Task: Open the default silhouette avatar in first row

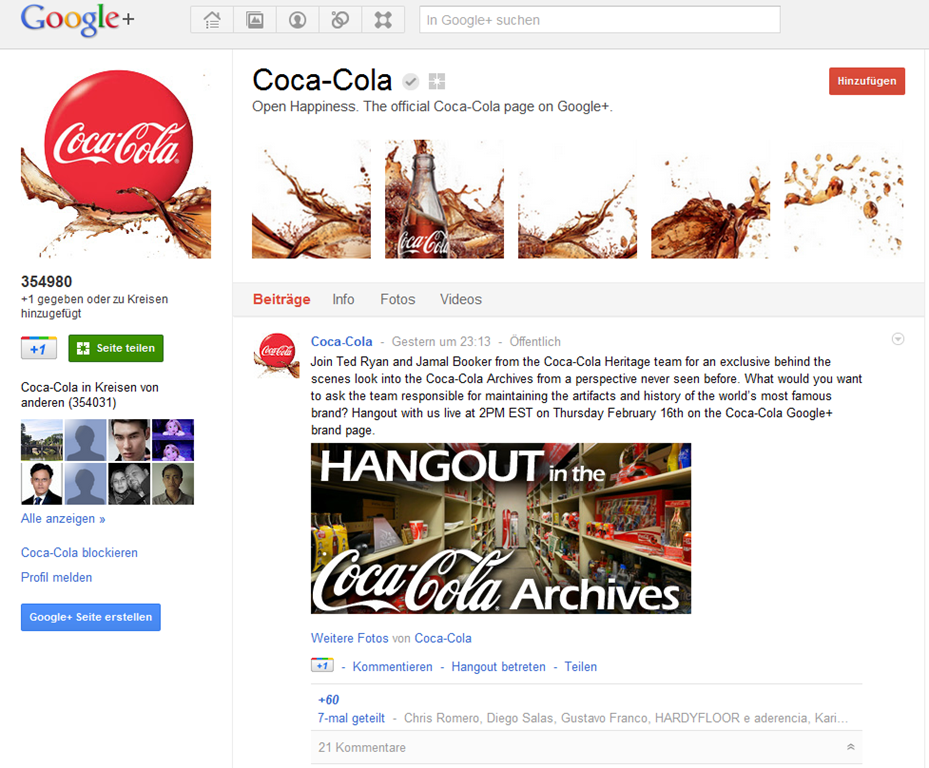Action: 85,440
